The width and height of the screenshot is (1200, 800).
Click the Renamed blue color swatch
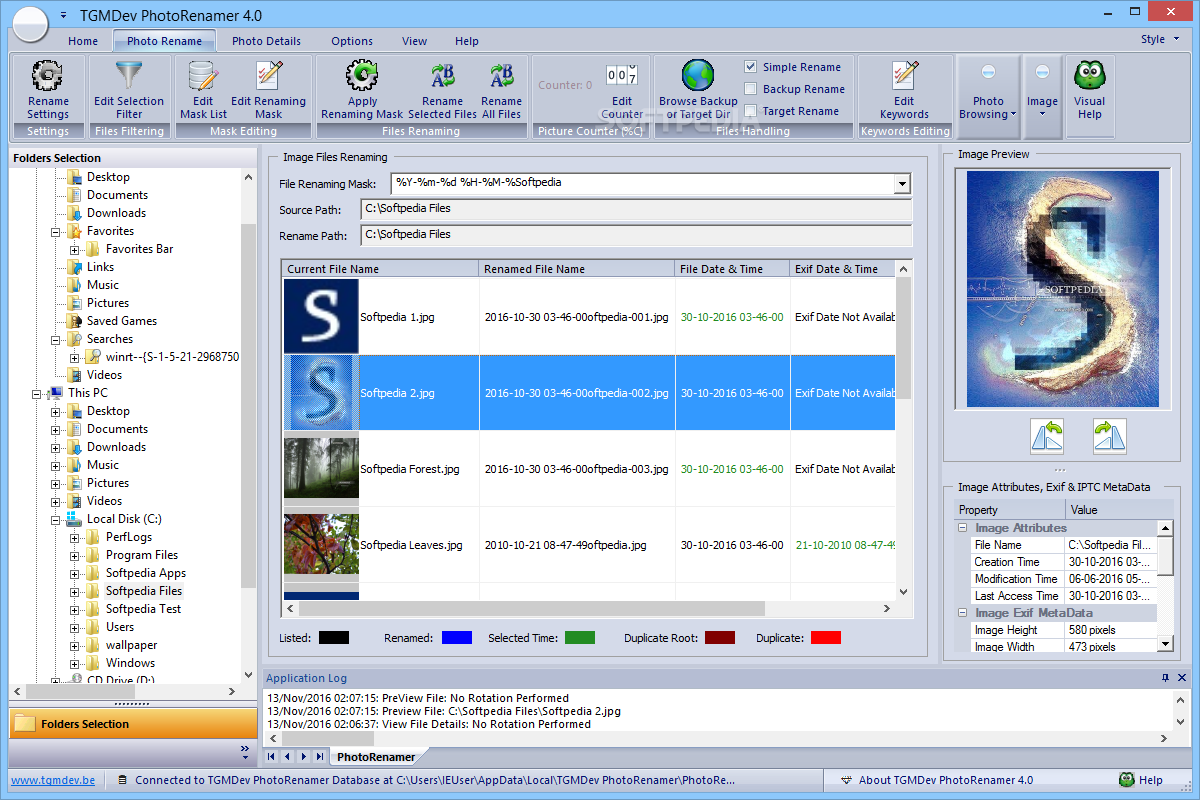pos(456,637)
